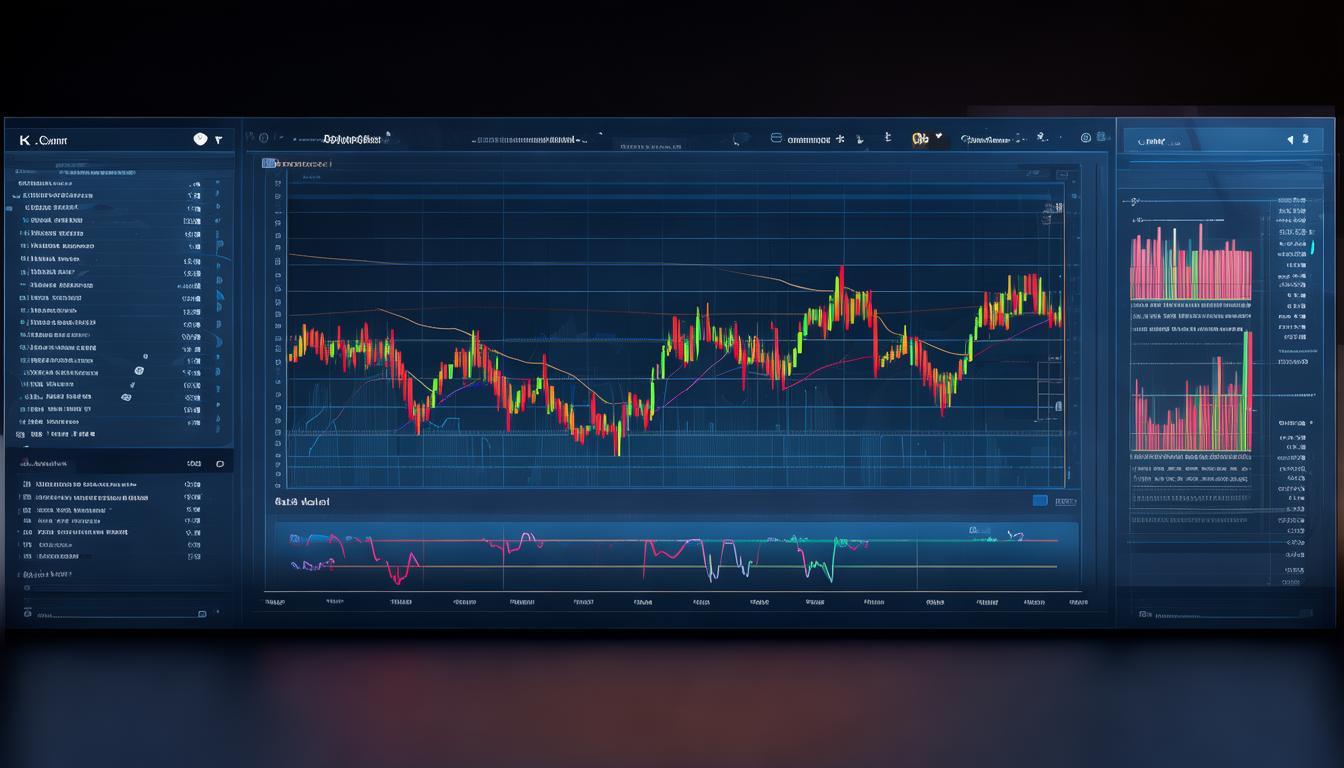Click the upper pink volume histogram in right panel
Screen dimensions: 1344x768
coord(1190,265)
